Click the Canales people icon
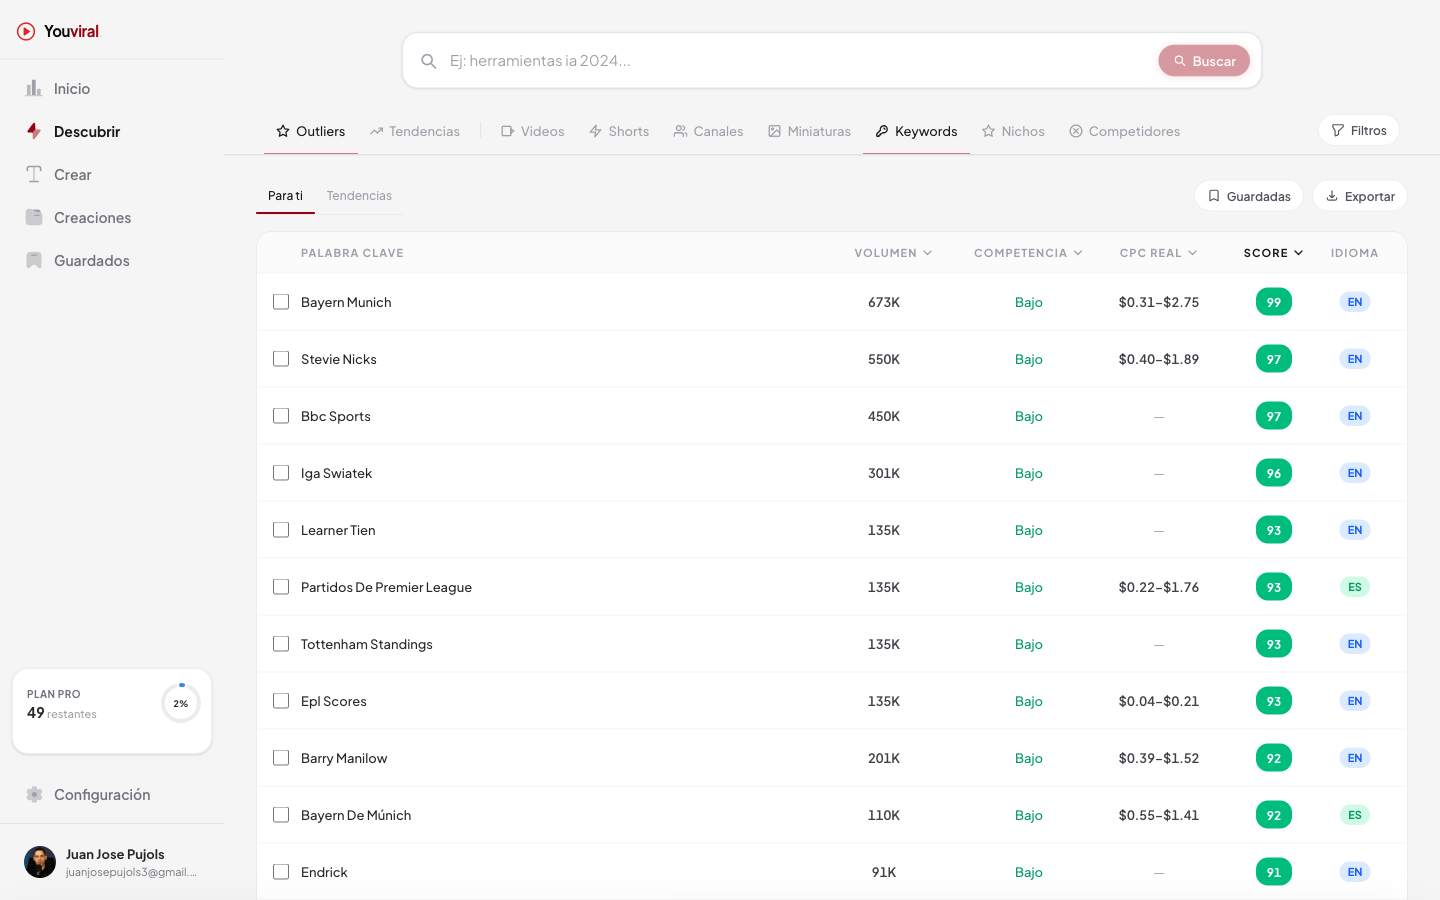 (680, 131)
